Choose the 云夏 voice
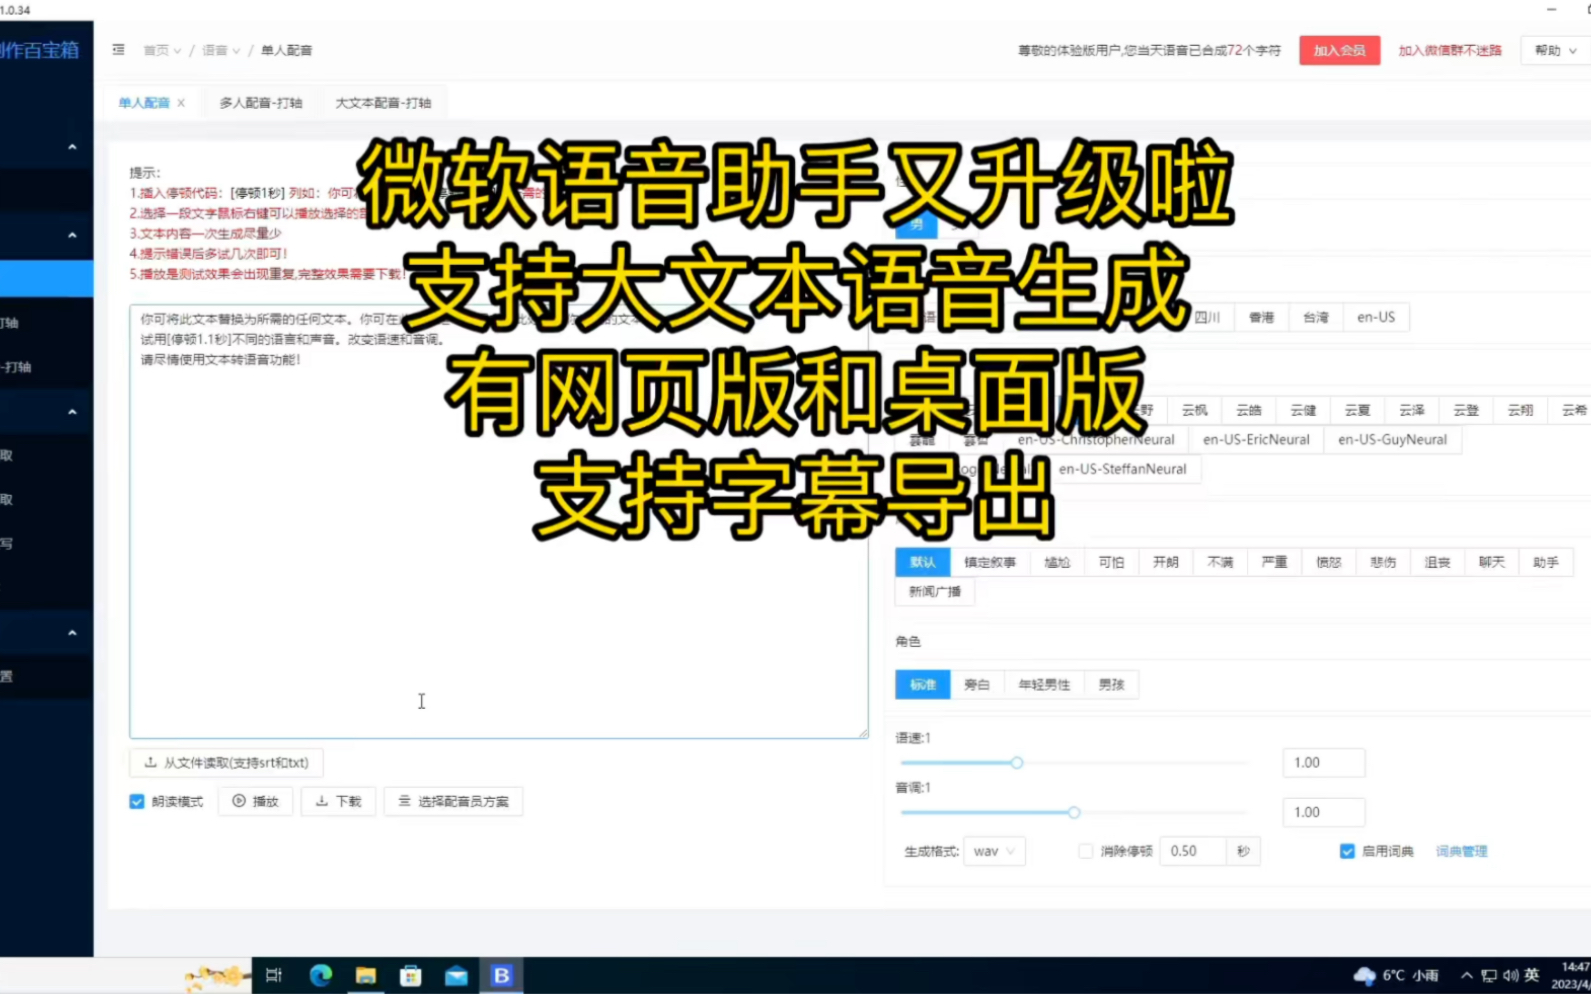The image size is (1591, 994). pyautogui.click(x=1358, y=410)
